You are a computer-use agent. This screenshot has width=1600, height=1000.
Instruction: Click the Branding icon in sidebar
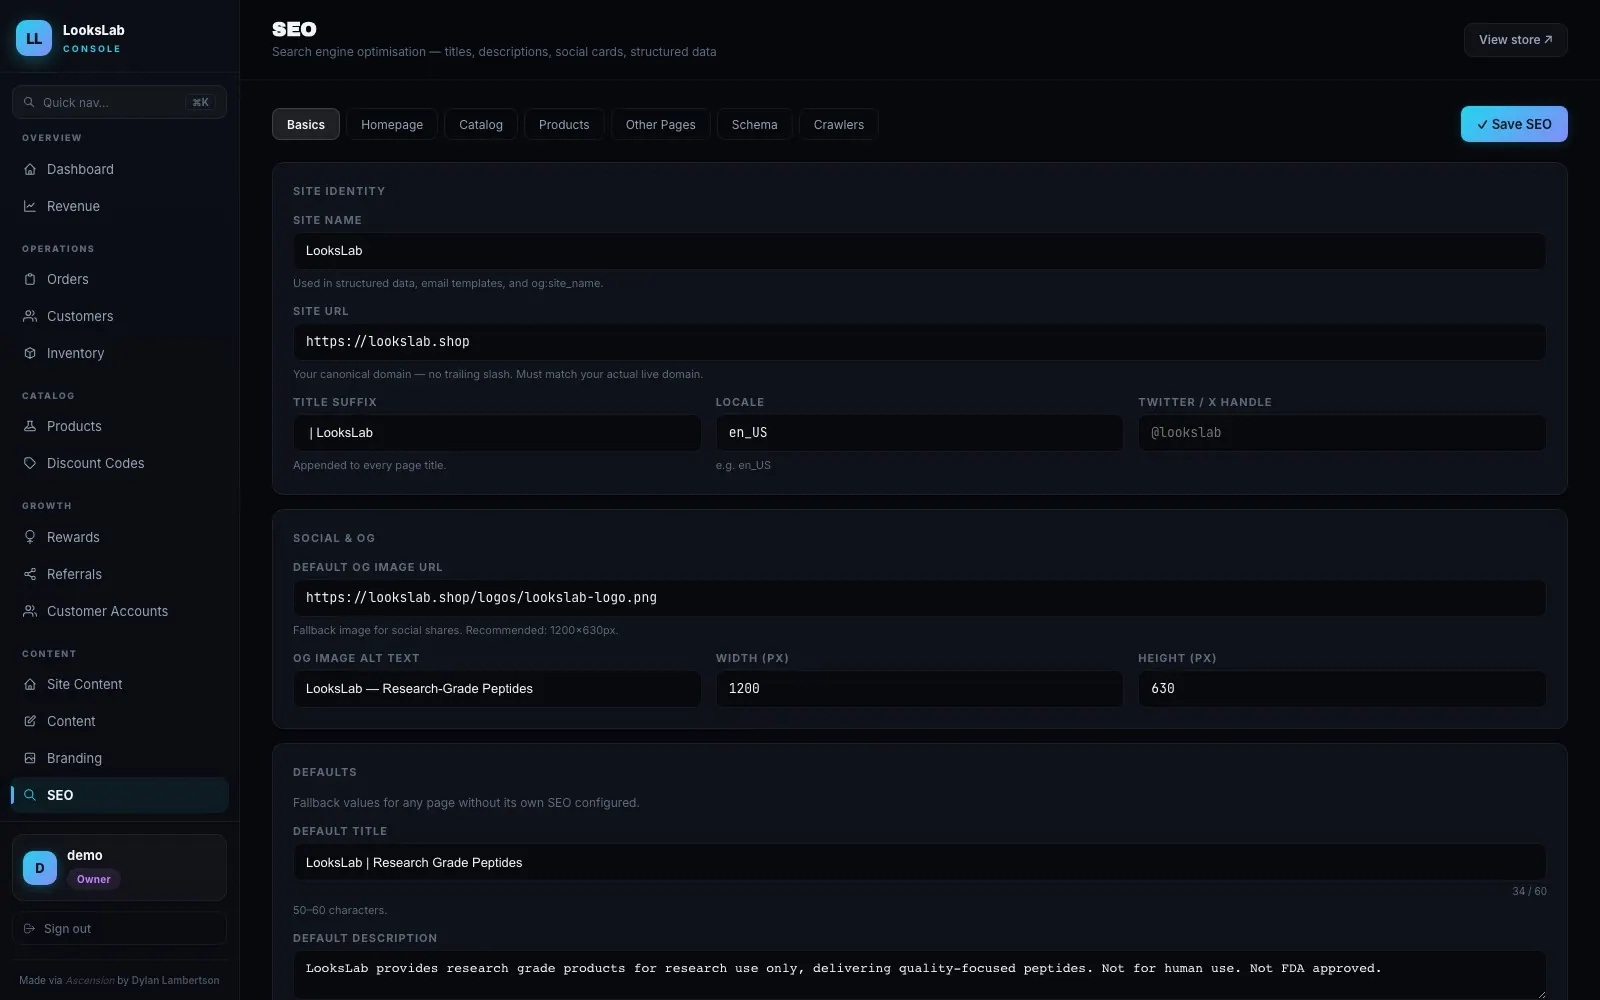click(x=30, y=758)
